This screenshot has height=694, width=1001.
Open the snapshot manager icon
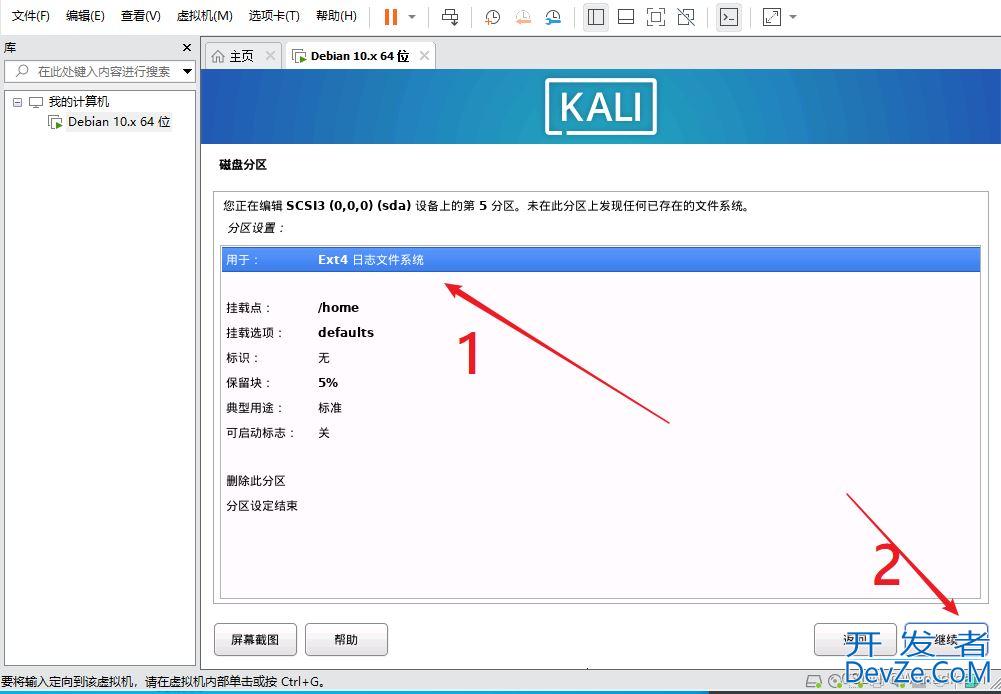coord(553,17)
